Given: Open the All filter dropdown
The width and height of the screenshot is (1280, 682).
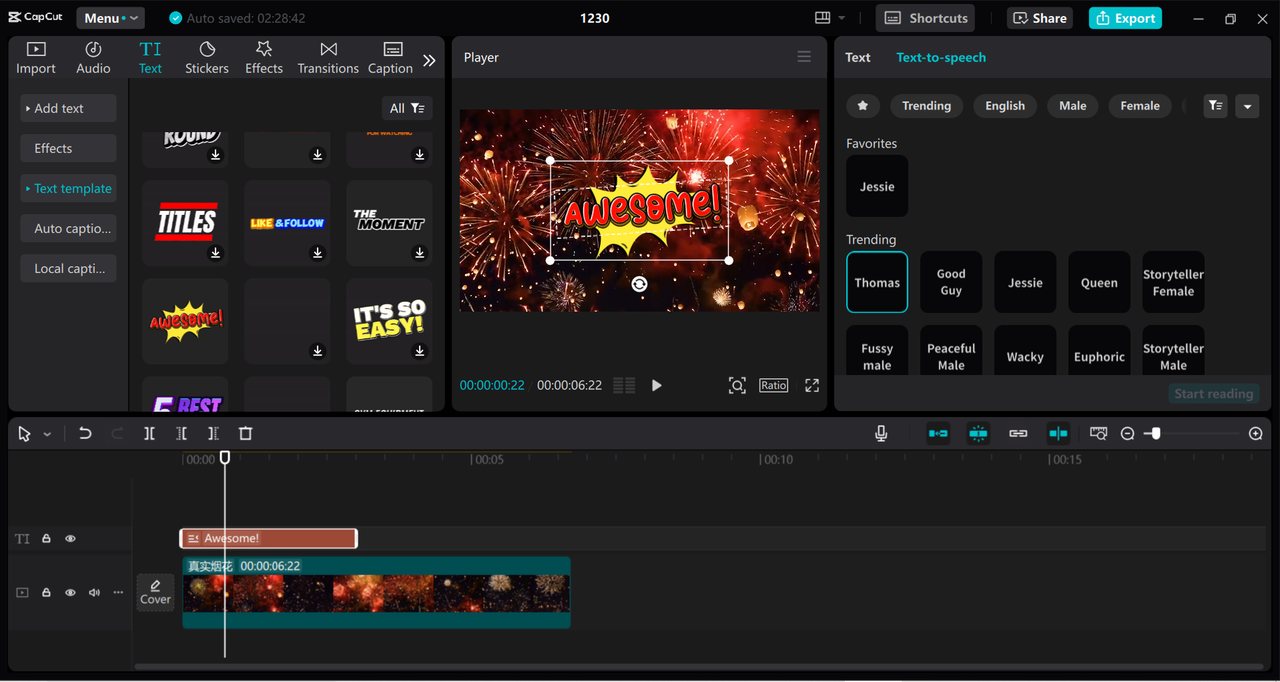Looking at the screenshot, I should tap(407, 108).
